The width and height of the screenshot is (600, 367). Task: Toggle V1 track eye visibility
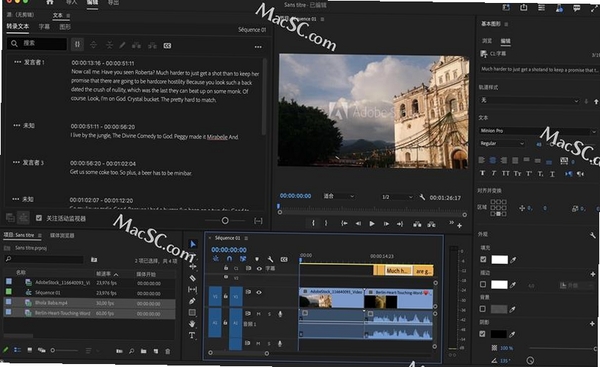259,292
